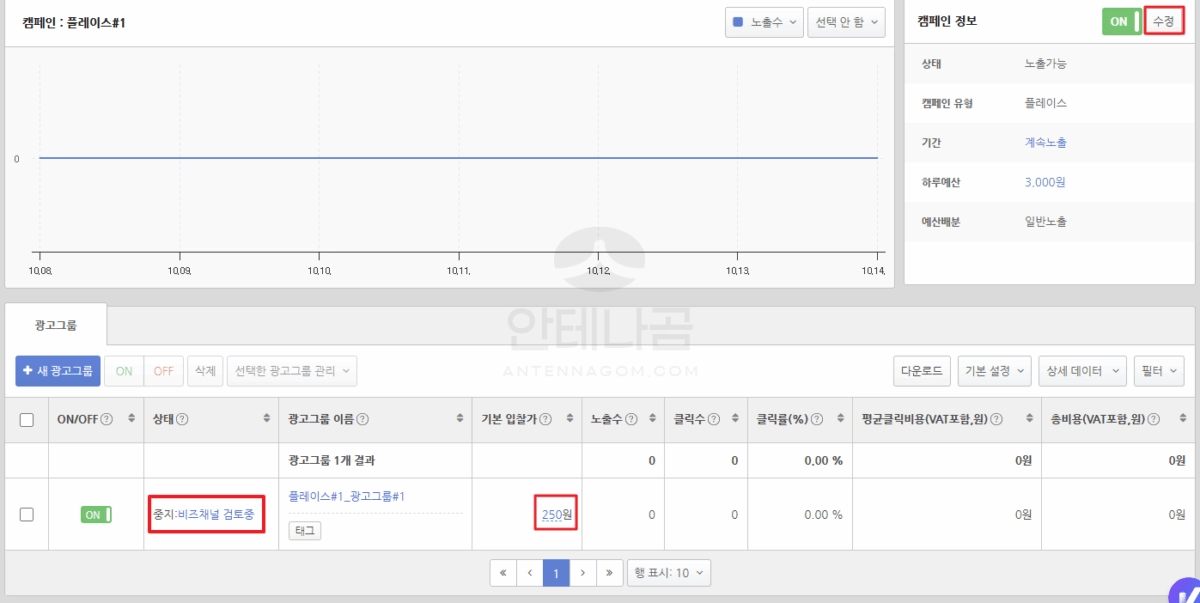
Task: Check the select-all checkbox in the table header
Action: [26, 420]
